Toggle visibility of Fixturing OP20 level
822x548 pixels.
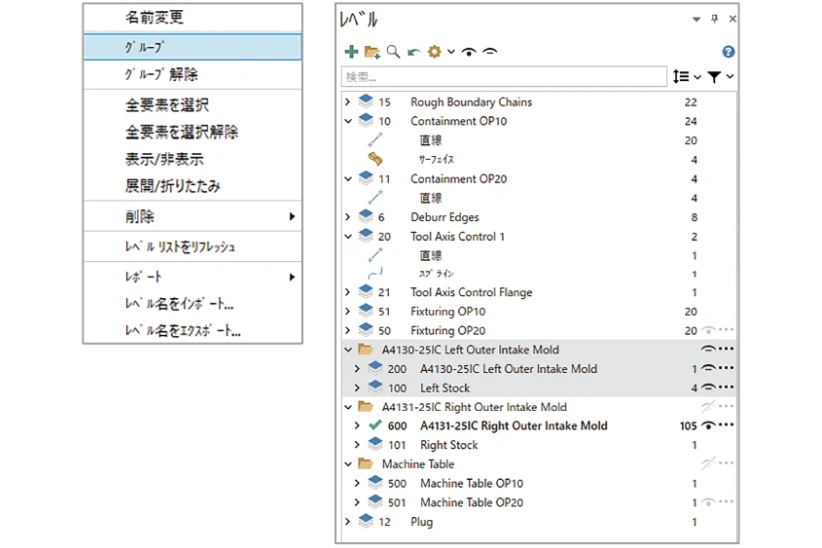pos(708,331)
